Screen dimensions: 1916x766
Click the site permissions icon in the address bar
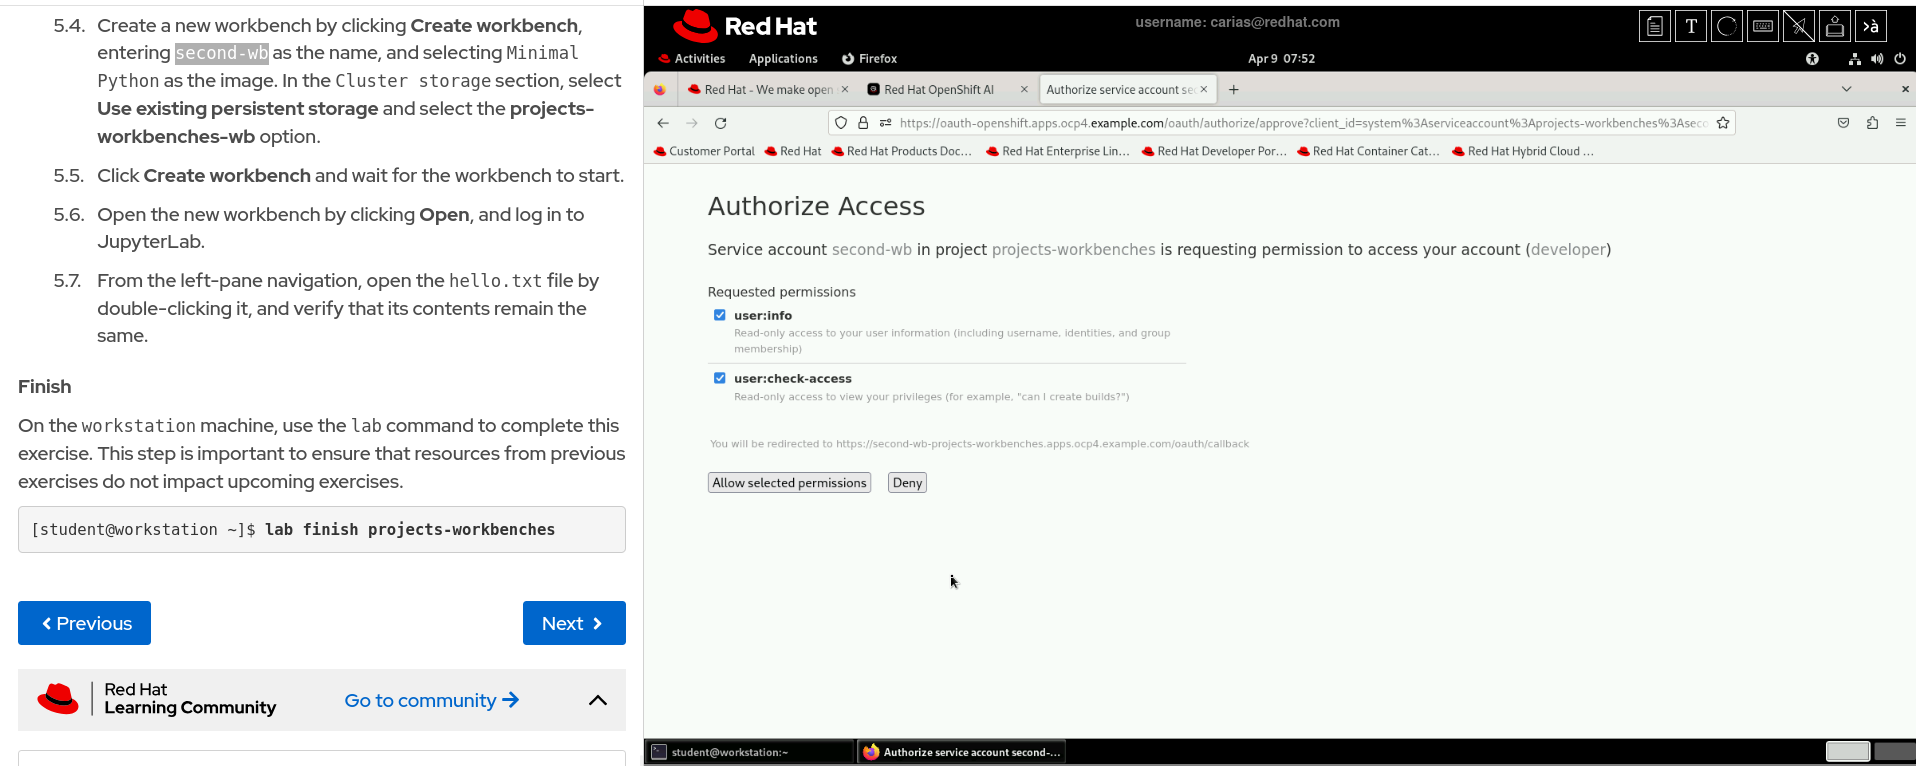click(885, 123)
